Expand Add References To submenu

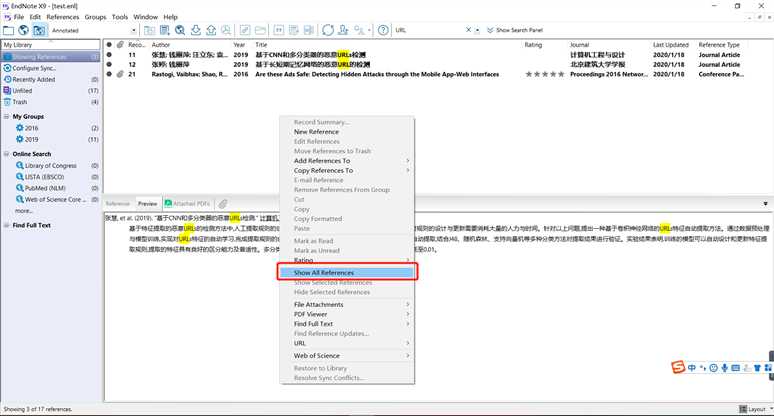347,161
